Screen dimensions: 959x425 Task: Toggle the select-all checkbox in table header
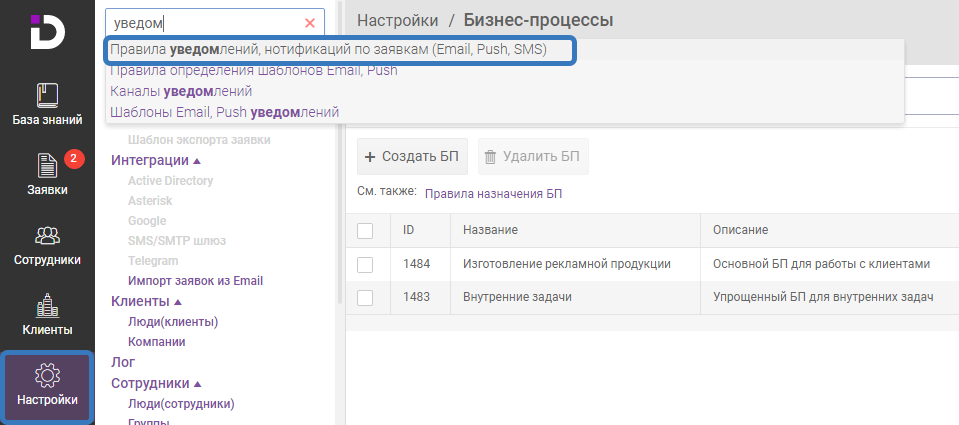365,231
